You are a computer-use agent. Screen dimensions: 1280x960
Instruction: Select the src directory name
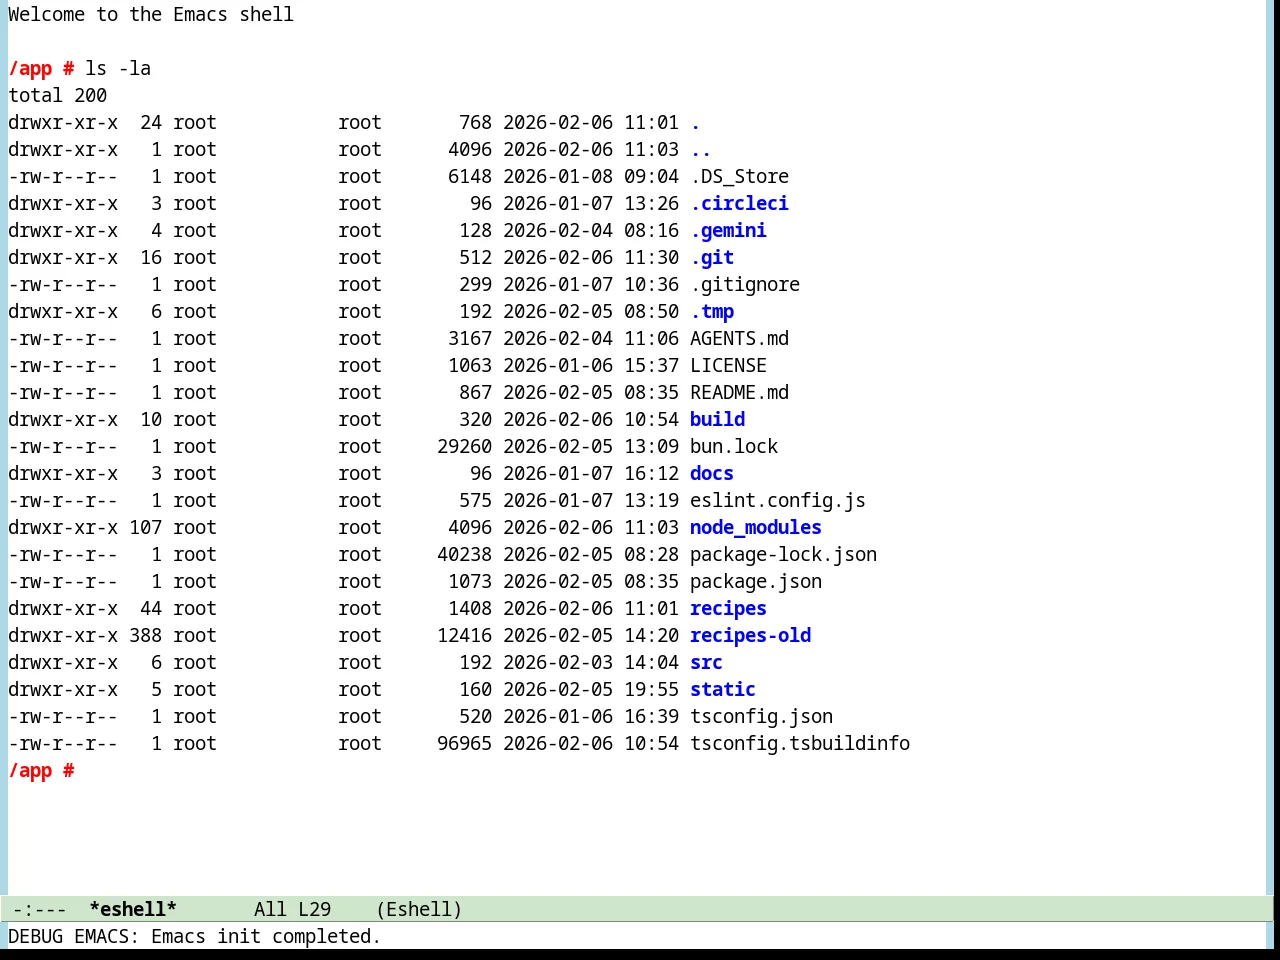(x=706, y=662)
